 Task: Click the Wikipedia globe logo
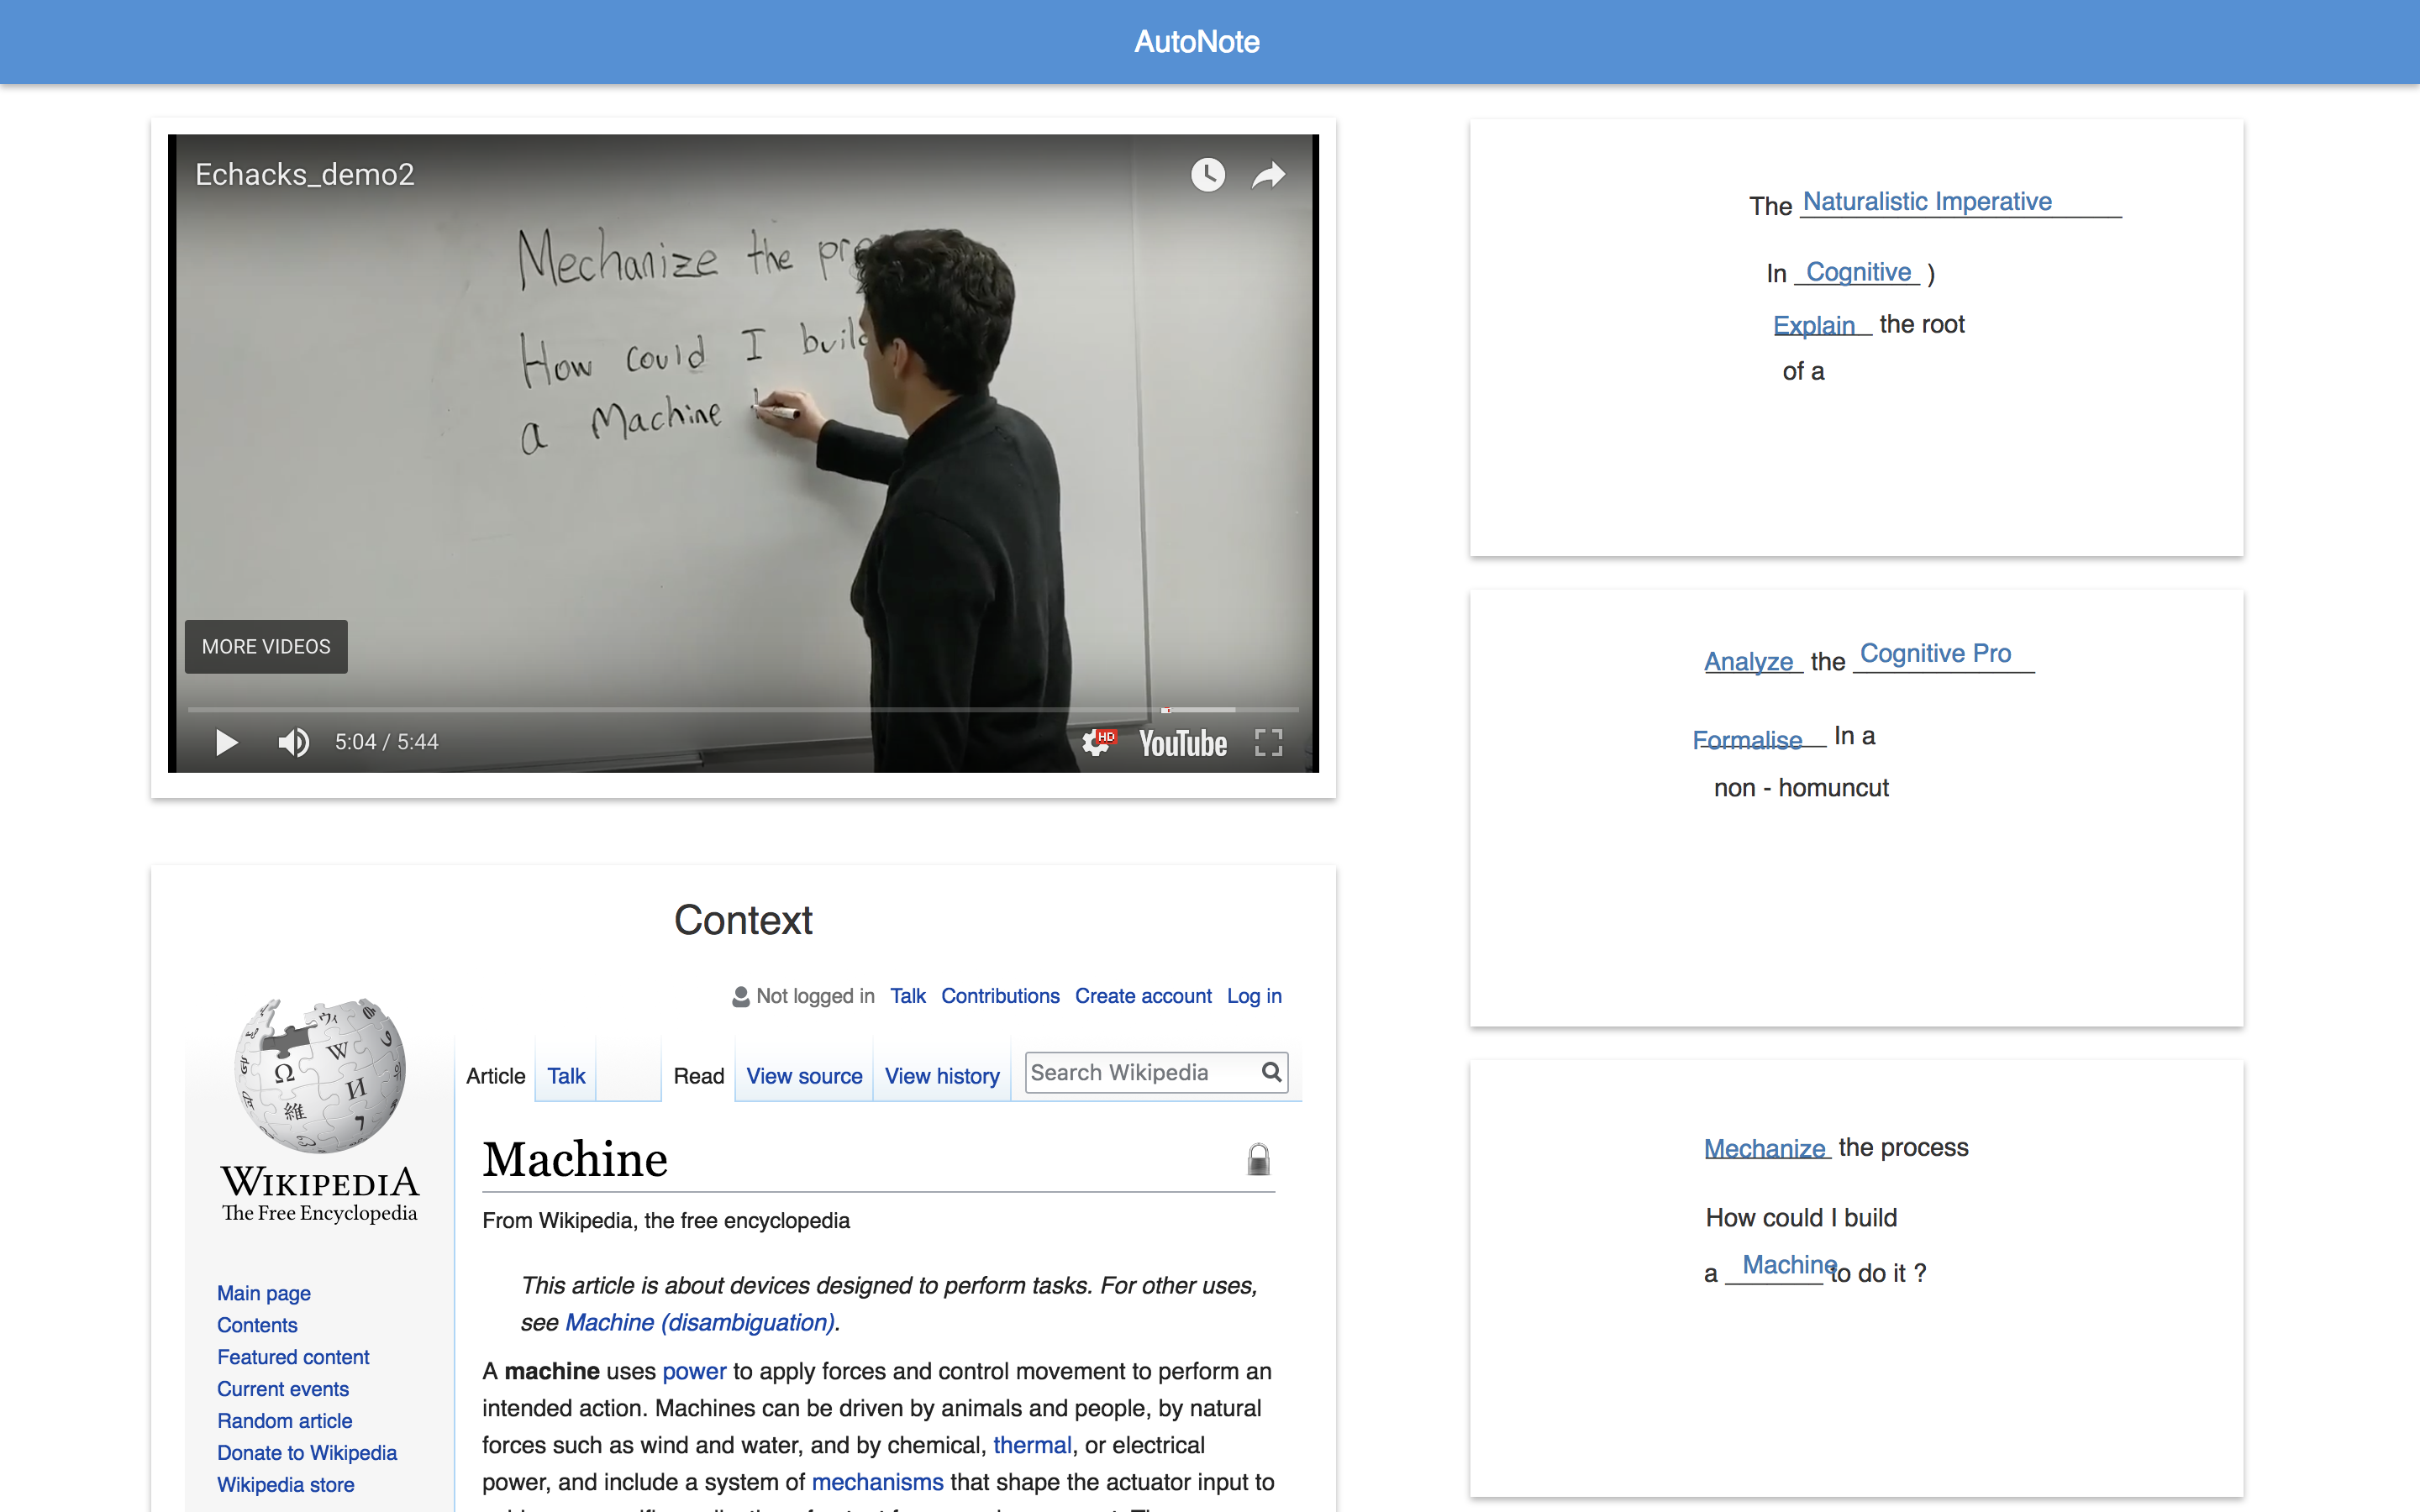click(320, 1075)
